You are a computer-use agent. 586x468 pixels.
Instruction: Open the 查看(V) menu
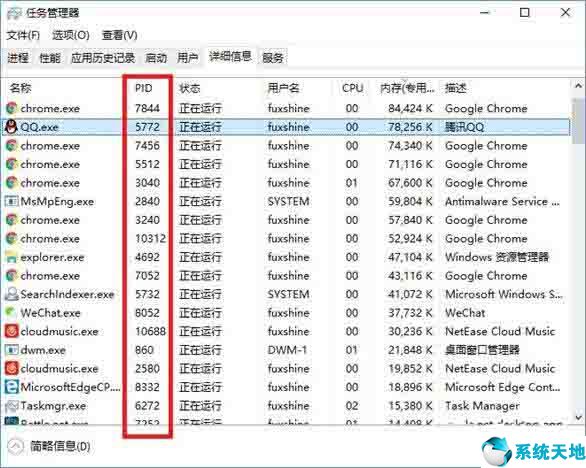click(x=120, y=36)
